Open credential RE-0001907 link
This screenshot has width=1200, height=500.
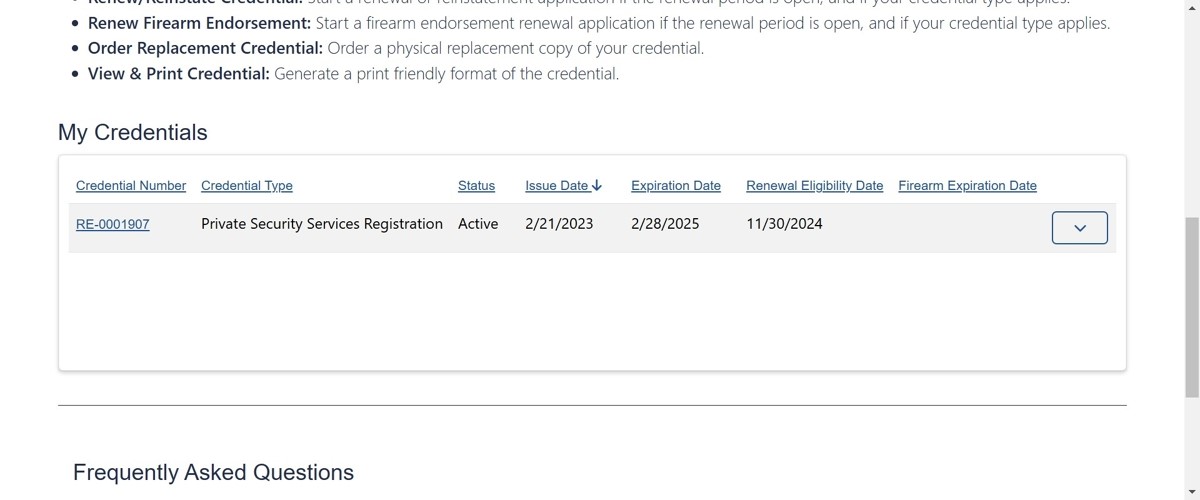[x=113, y=225]
